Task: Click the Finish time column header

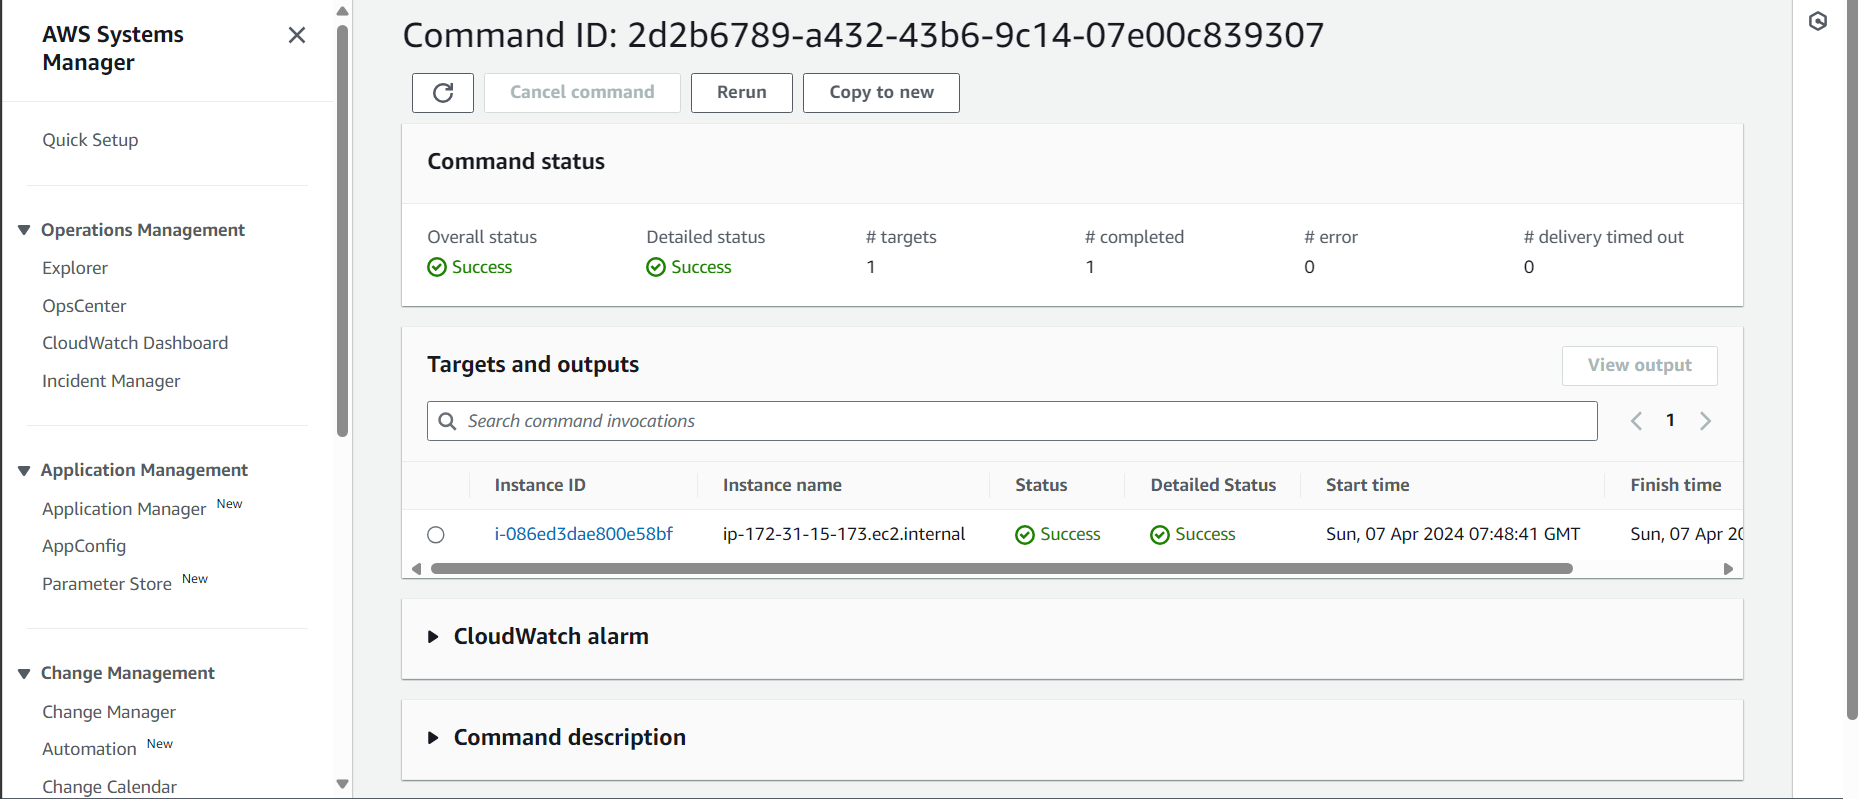Action: pos(1675,485)
